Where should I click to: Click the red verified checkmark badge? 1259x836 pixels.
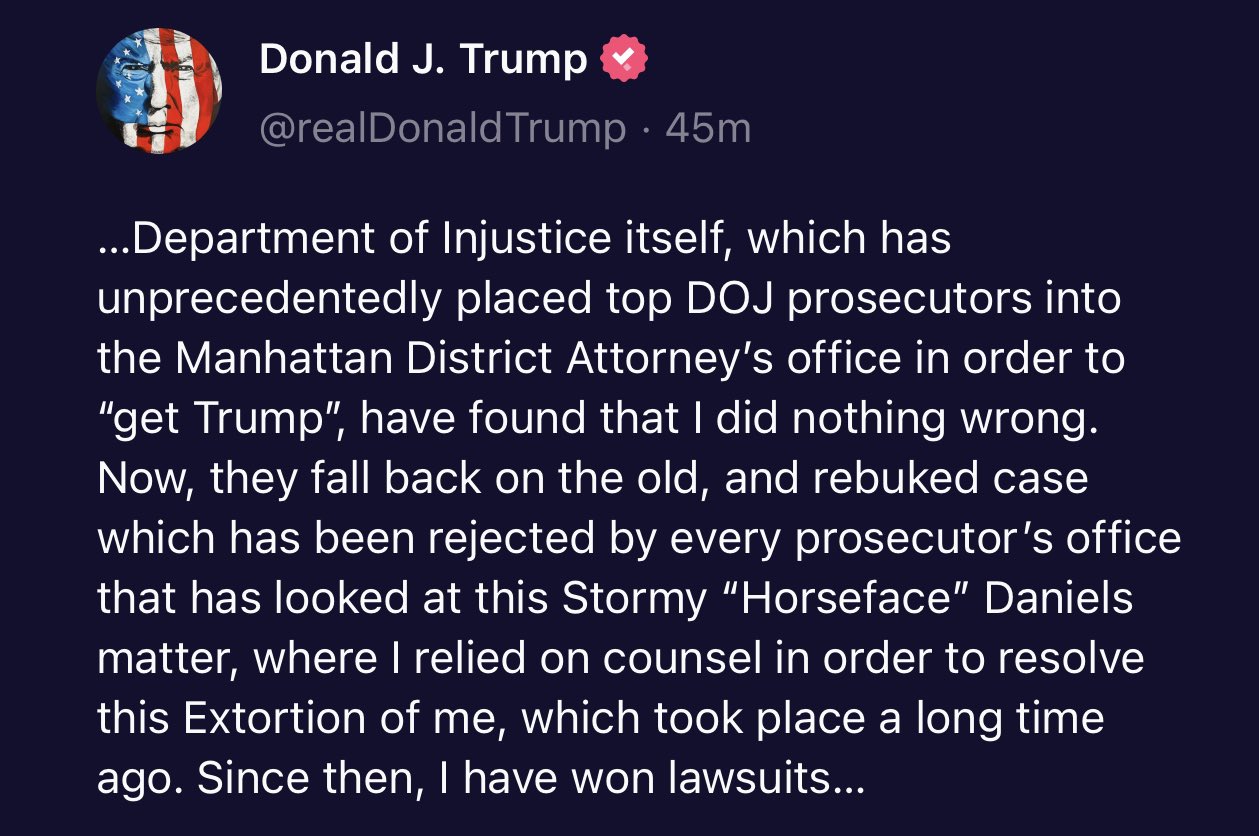coord(623,61)
